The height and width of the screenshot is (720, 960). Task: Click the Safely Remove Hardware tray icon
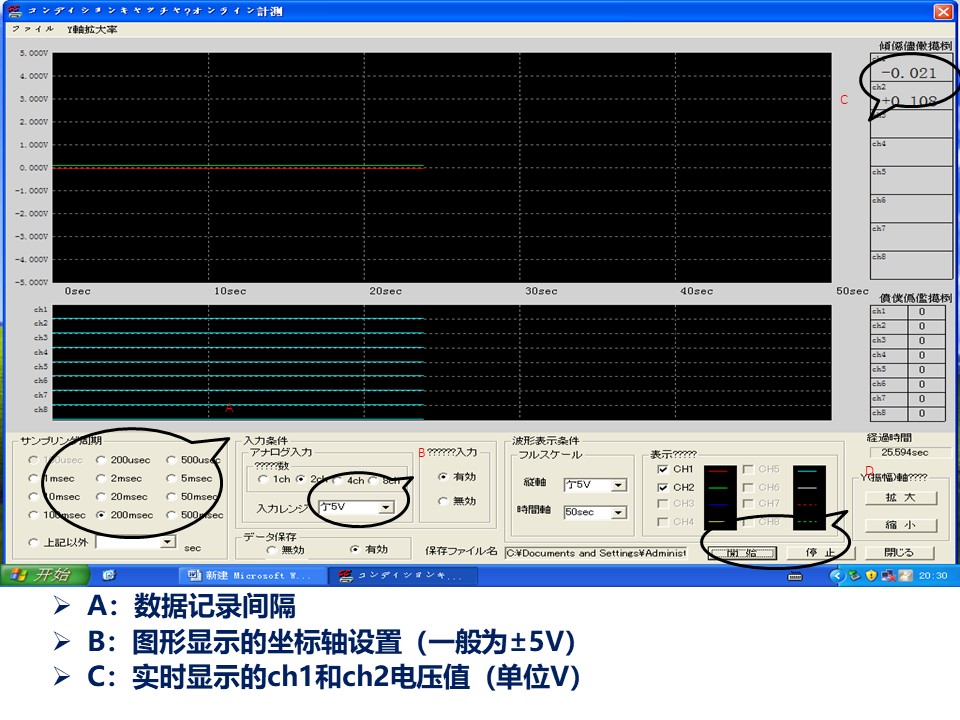tap(854, 576)
